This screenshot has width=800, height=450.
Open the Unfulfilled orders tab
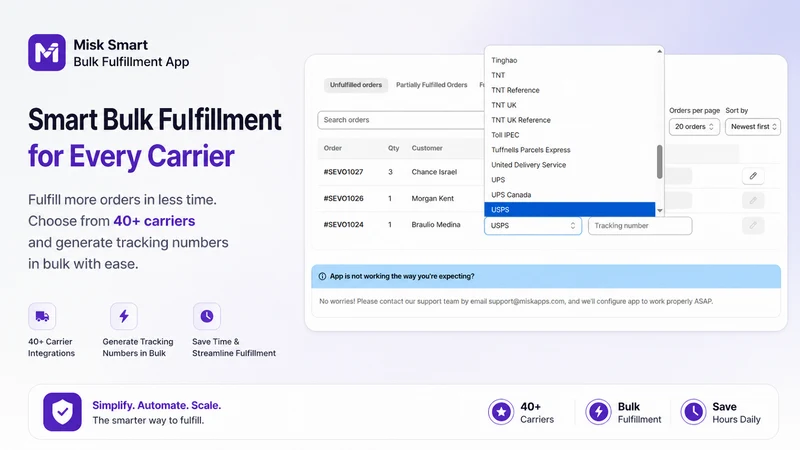point(356,85)
